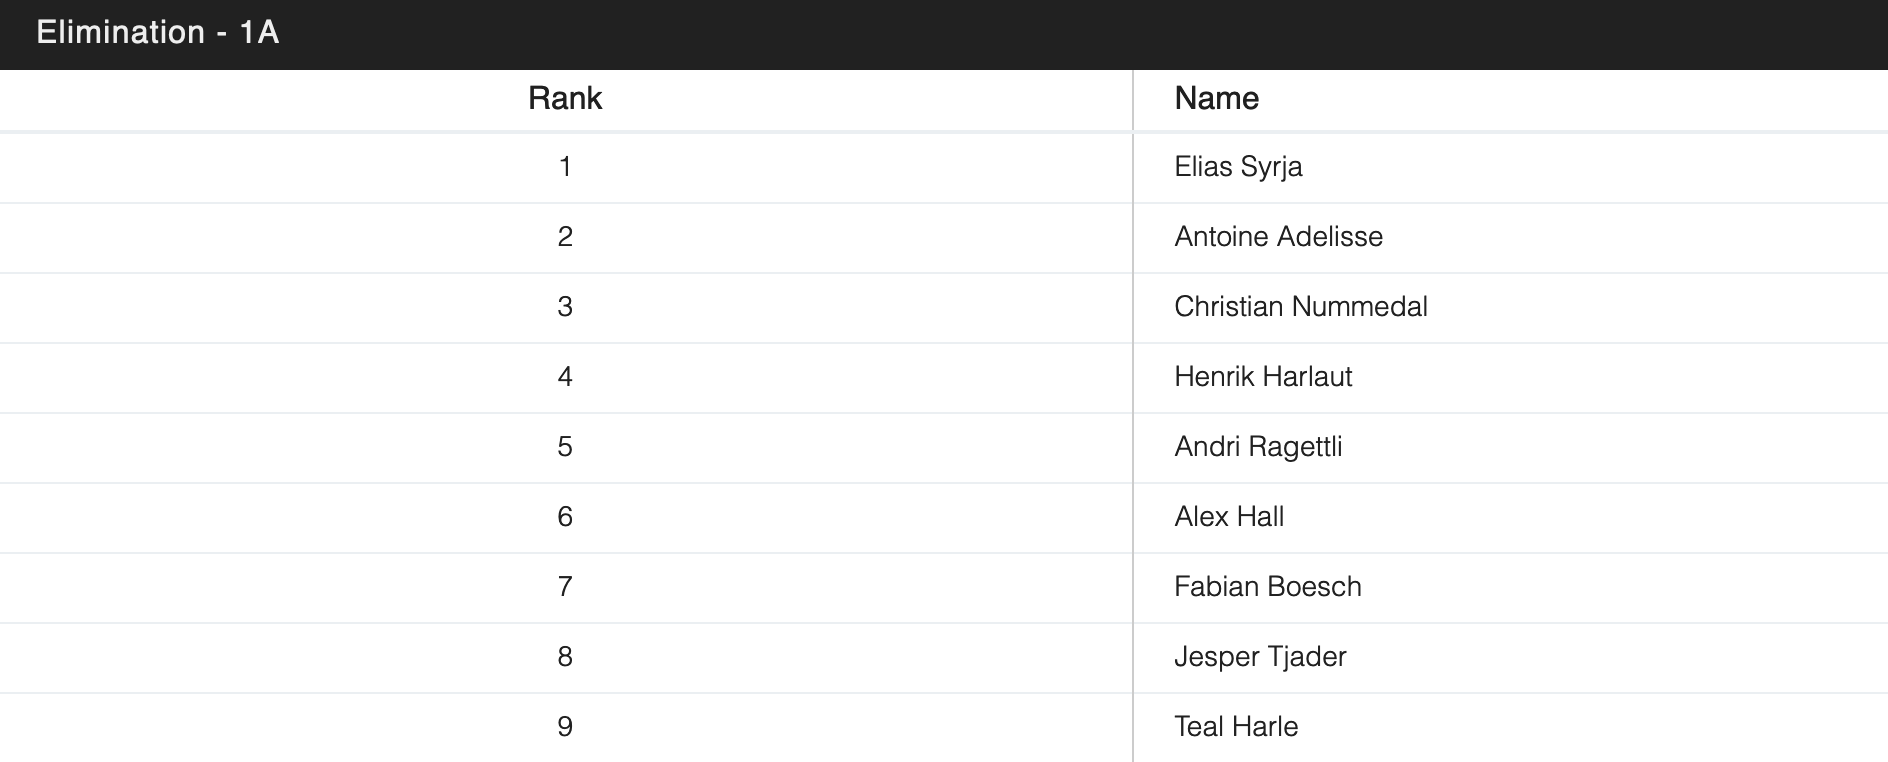Click the rank 8 cell
The height and width of the screenshot is (762, 1888).
[565, 657]
